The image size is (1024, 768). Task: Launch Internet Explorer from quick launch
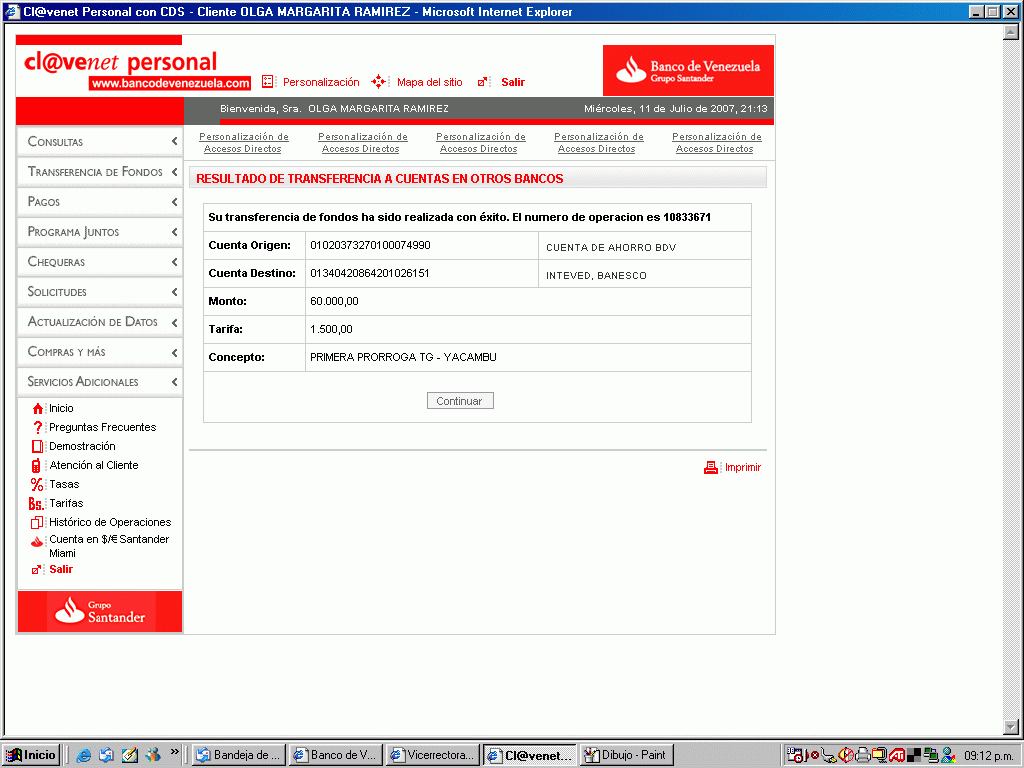[84, 756]
